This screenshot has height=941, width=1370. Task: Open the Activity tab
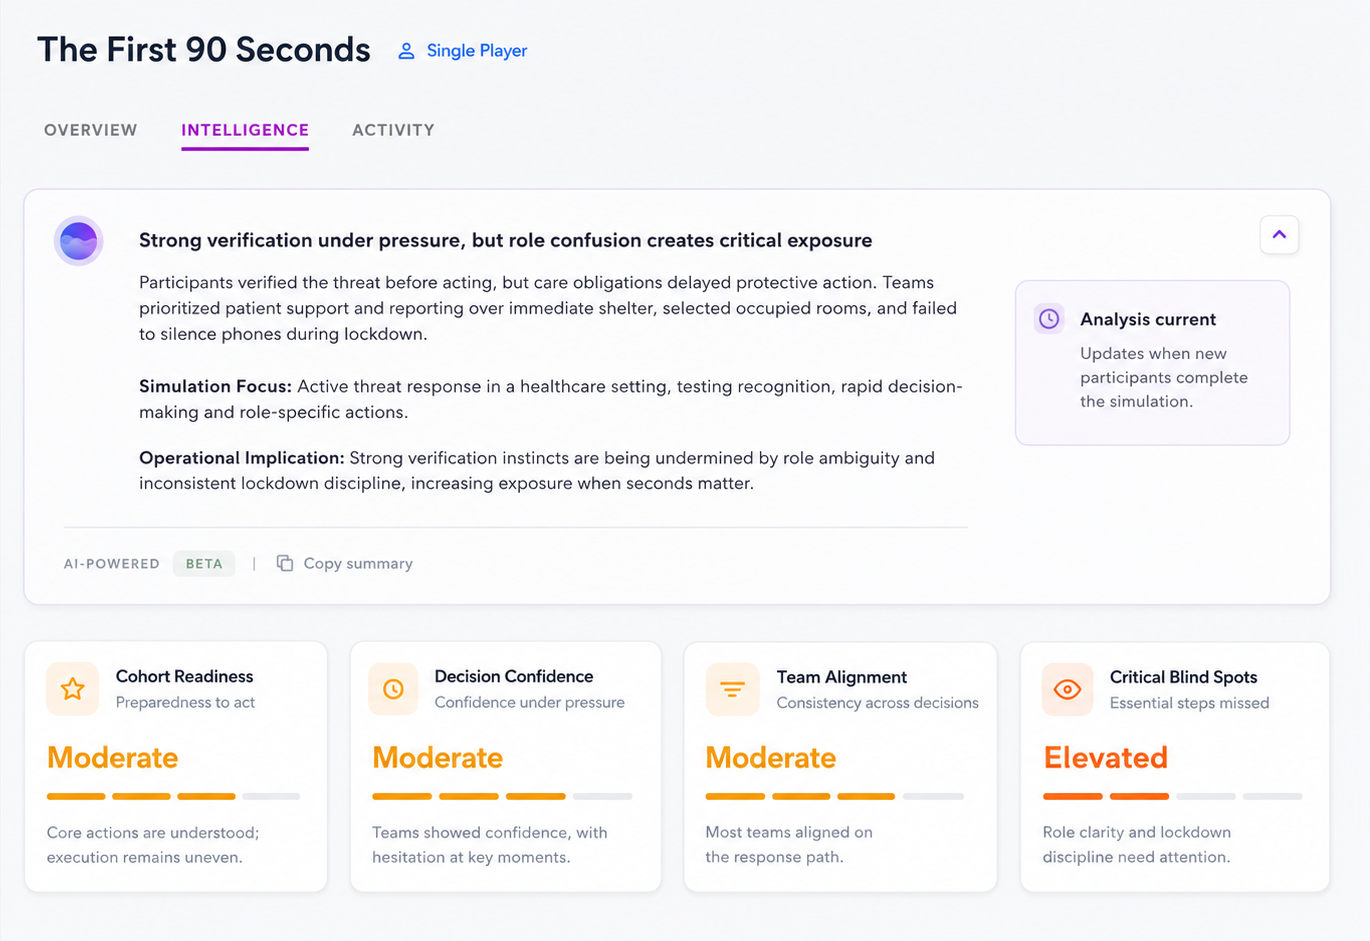(x=393, y=130)
